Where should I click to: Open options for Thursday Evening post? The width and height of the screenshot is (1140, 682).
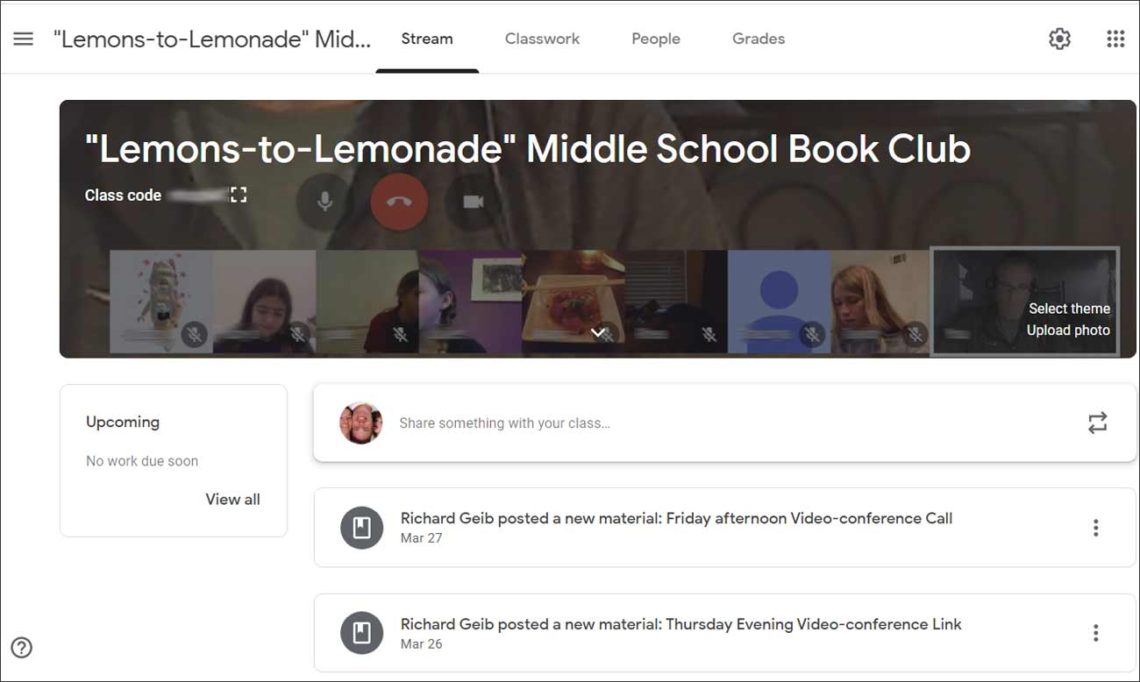point(1095,633)
